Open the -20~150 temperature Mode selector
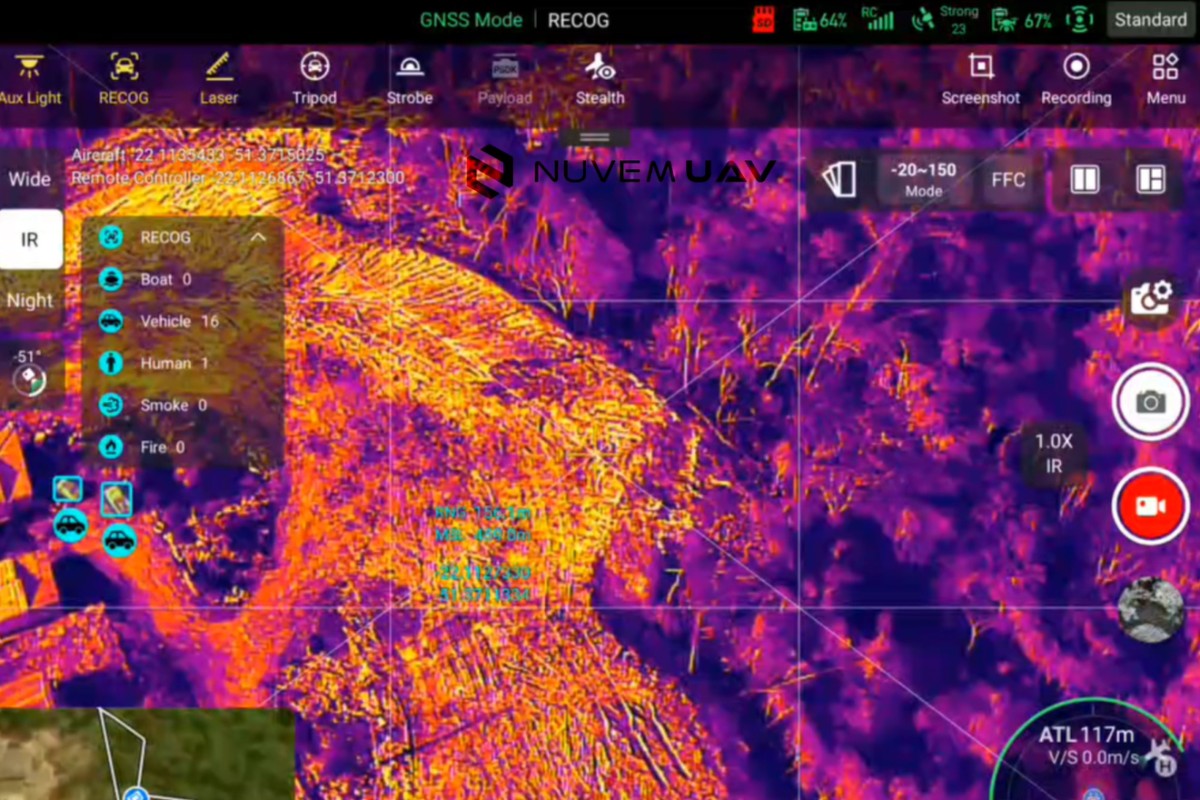 (923, 179)
